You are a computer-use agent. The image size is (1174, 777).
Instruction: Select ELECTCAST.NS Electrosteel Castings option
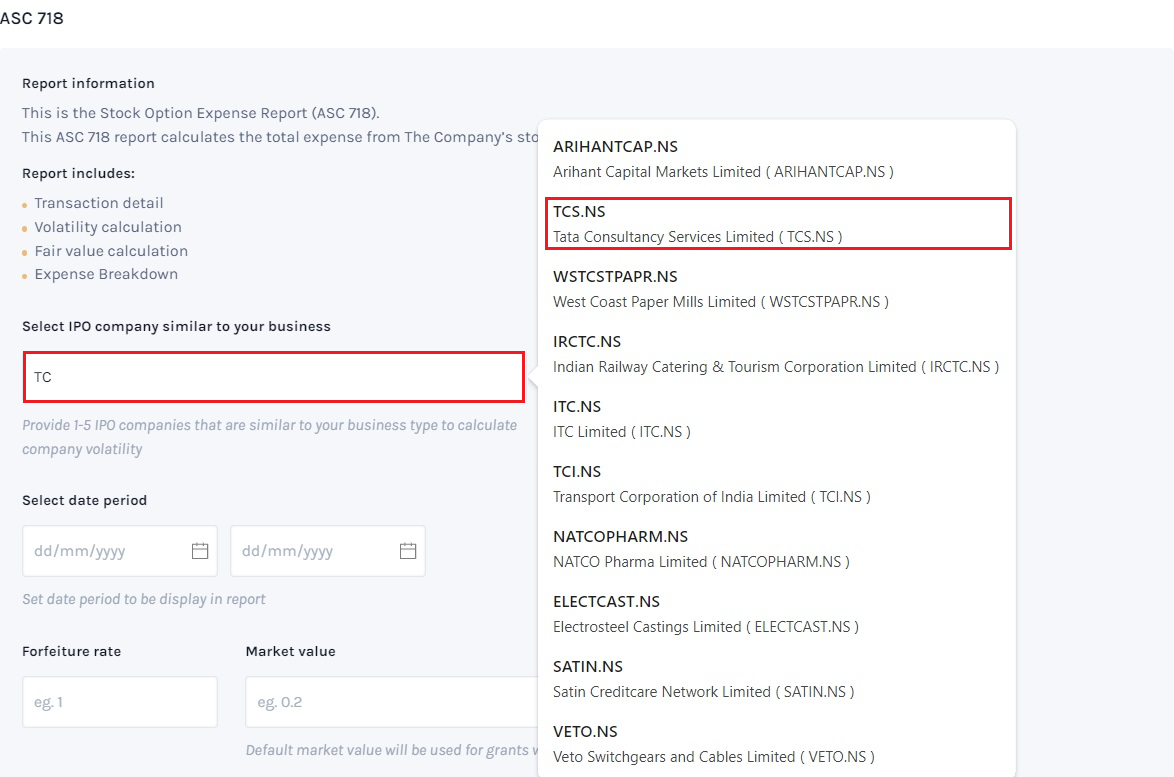pyautogui.click(x=776, y=615)
